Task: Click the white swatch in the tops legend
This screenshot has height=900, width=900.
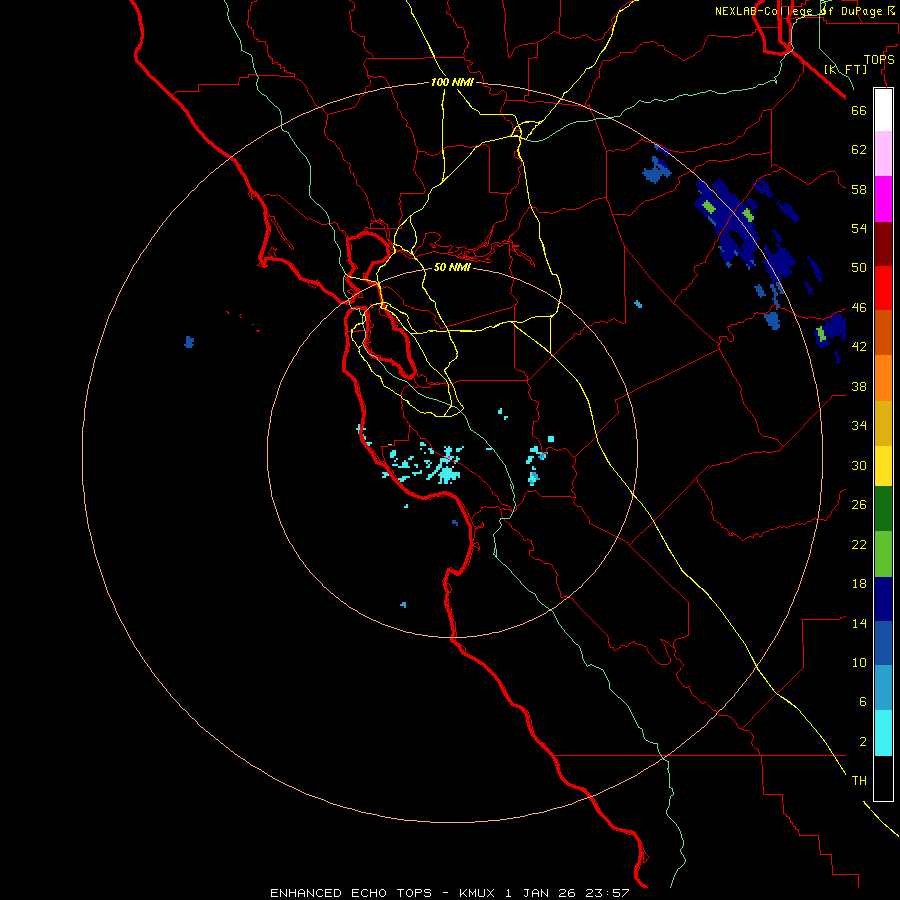Action: [883, 110]
